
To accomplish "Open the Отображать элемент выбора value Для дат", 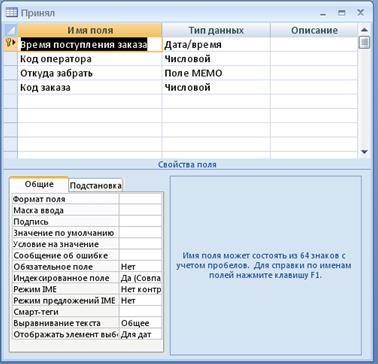I will (141, 334).
